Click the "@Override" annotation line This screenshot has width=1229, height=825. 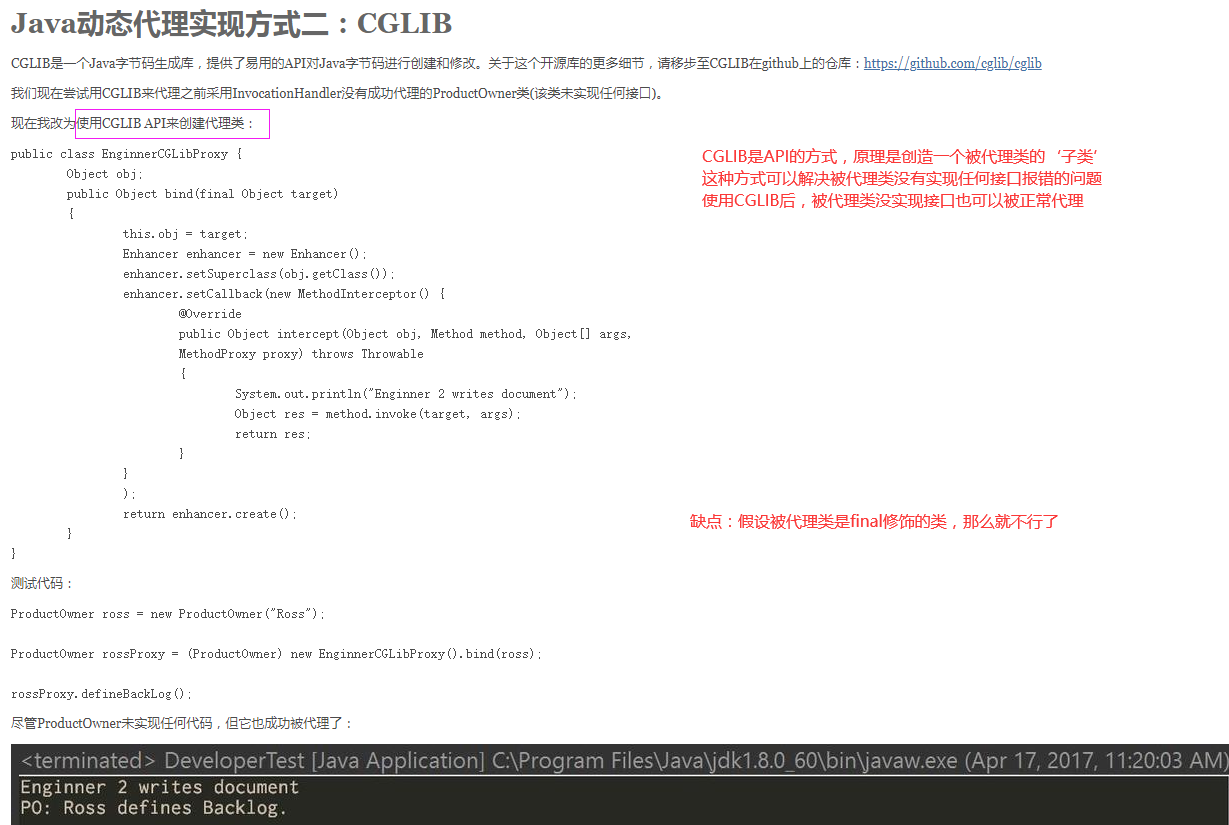[210, 314]
